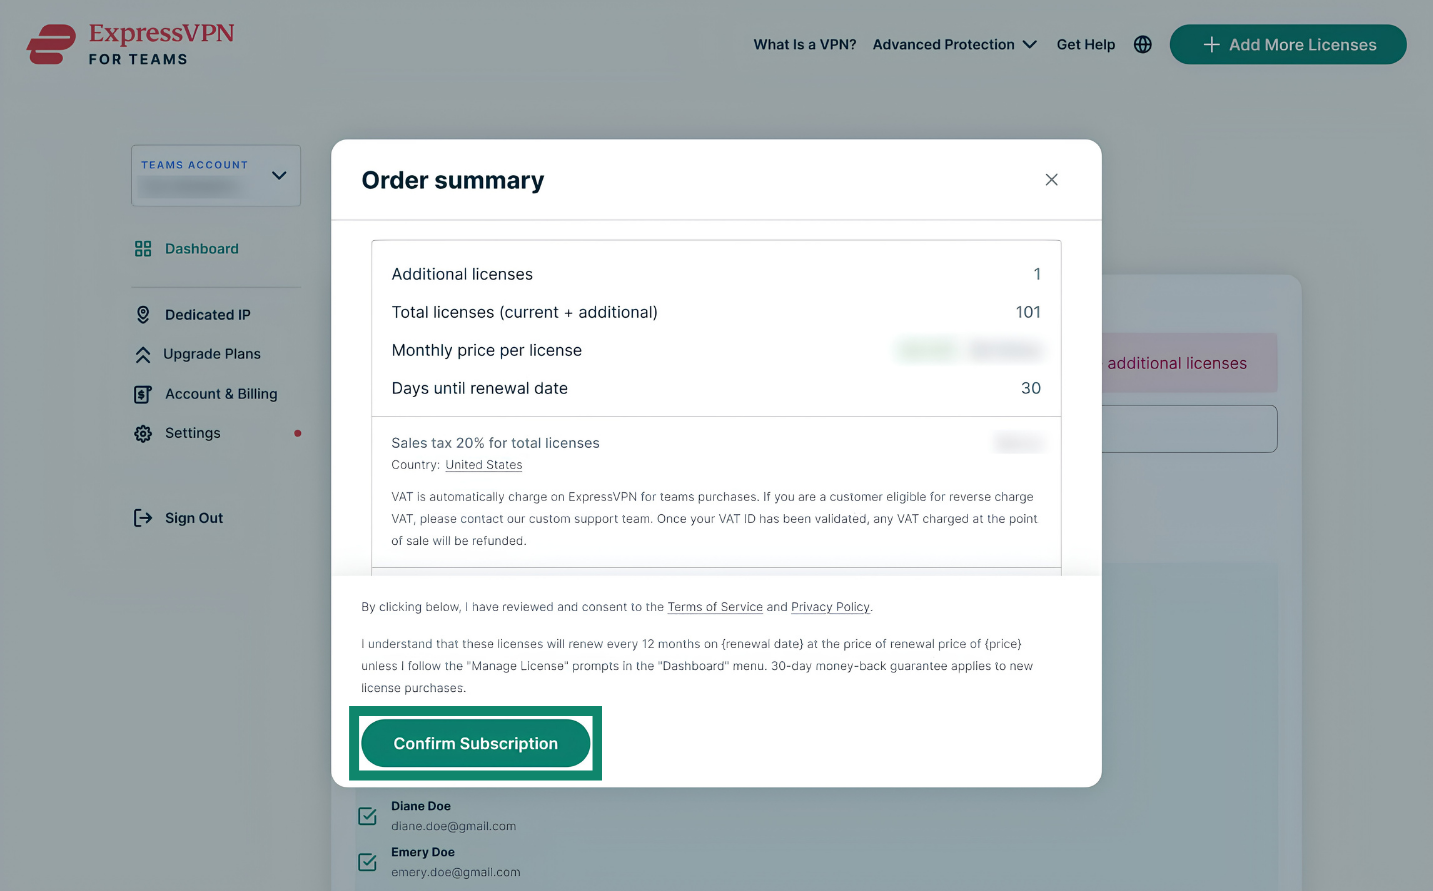
Task: Click the Dashboard grid icon
Action: pos(143,249)
